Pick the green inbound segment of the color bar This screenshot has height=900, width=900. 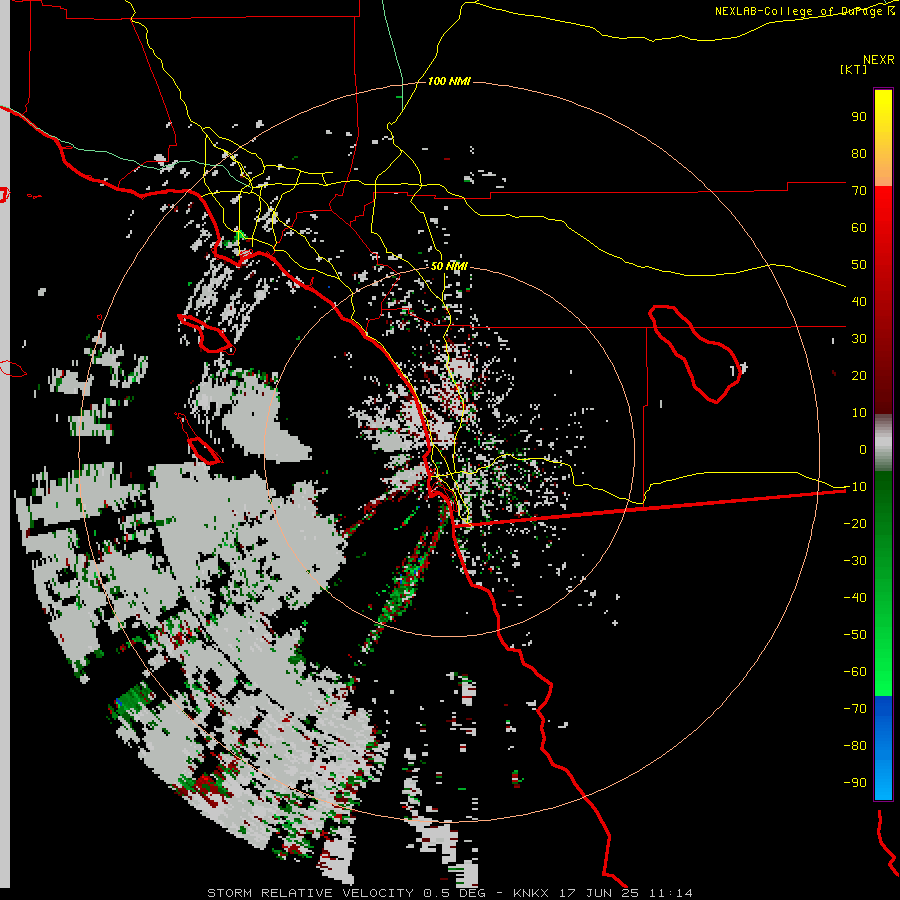point(883,584)
